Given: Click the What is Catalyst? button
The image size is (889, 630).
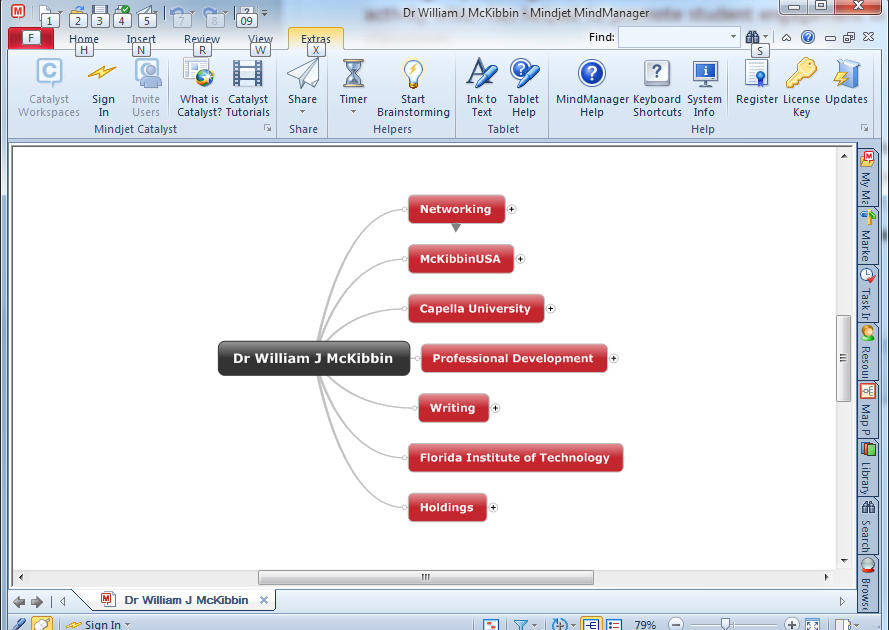Looking at the screenshot, I should tap(199, 86).
